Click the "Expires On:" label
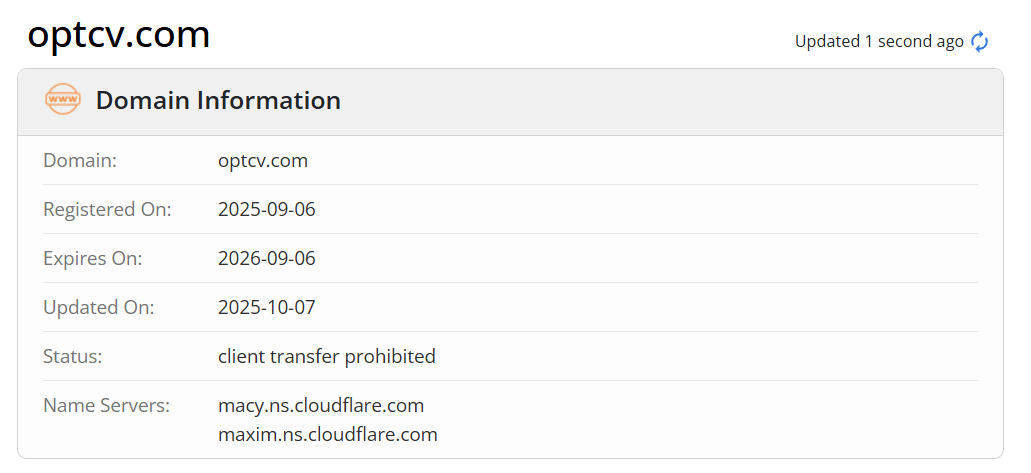The height and width of the screenshot is (473, 1031). pos(93,258)
